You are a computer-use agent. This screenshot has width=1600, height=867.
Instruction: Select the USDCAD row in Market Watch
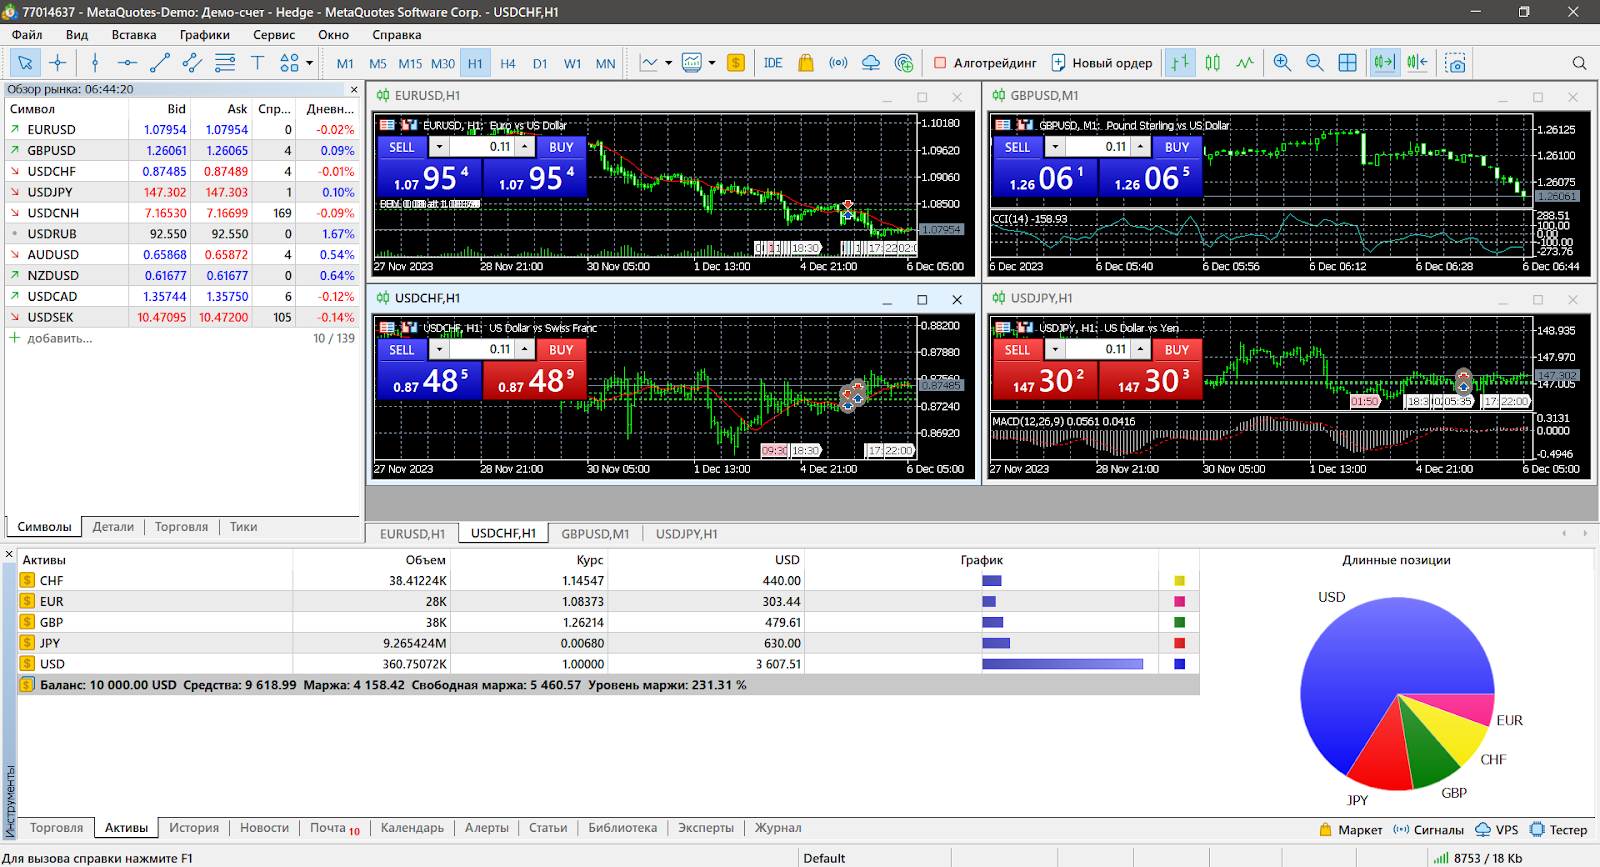pos(52,297)
